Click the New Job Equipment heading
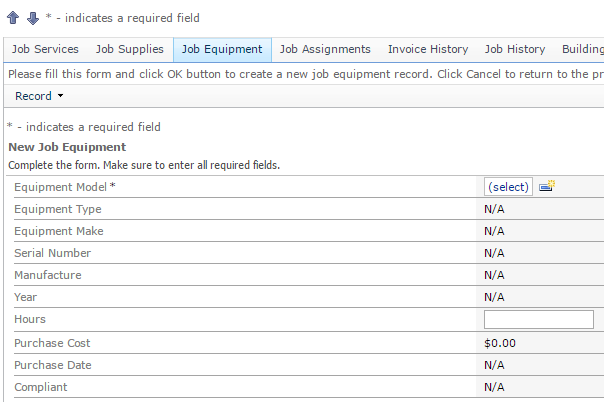 click(67, 147)
